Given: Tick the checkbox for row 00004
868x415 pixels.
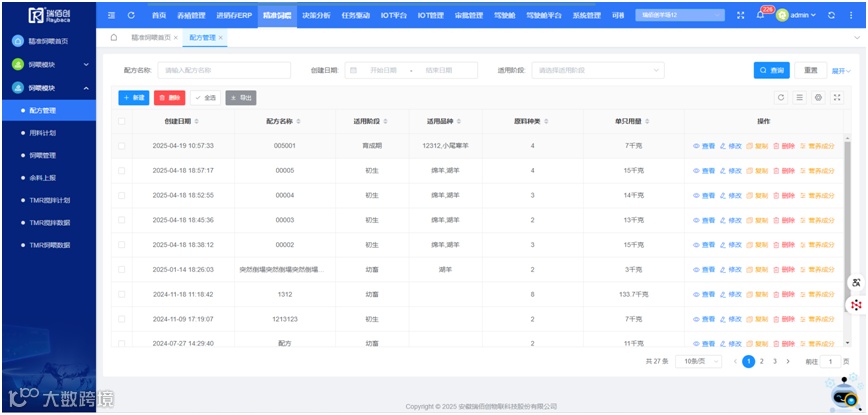Looking at the screenshot, I should coord(122,195).
